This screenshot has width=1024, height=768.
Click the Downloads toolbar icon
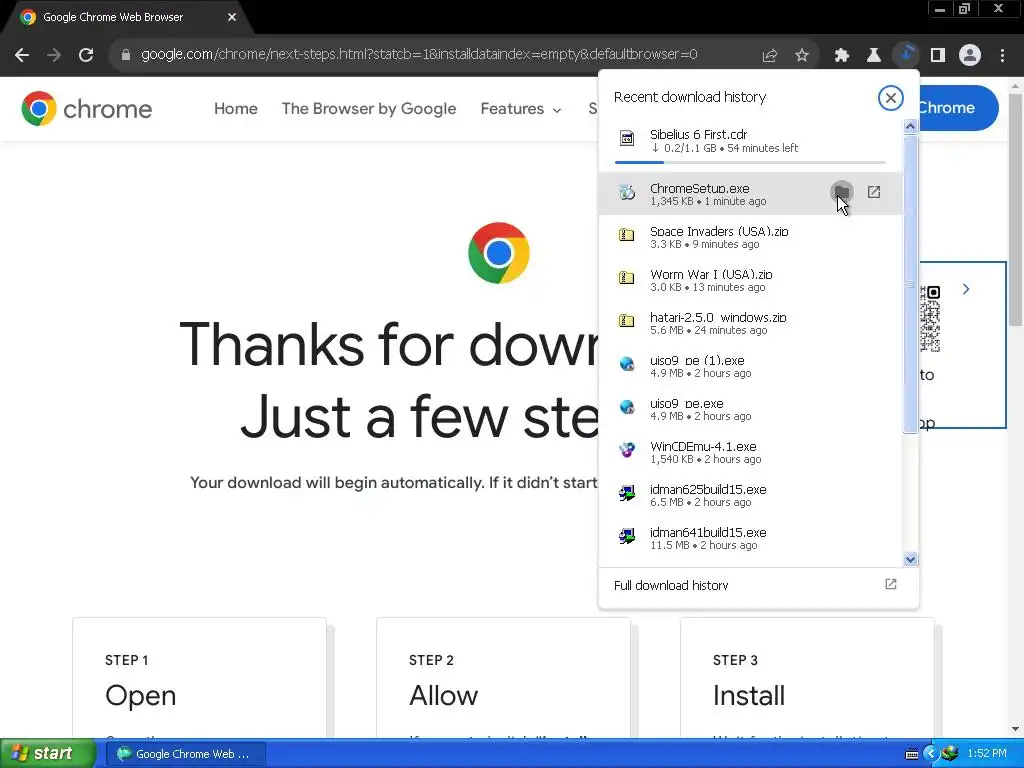[x=906, y=55]
